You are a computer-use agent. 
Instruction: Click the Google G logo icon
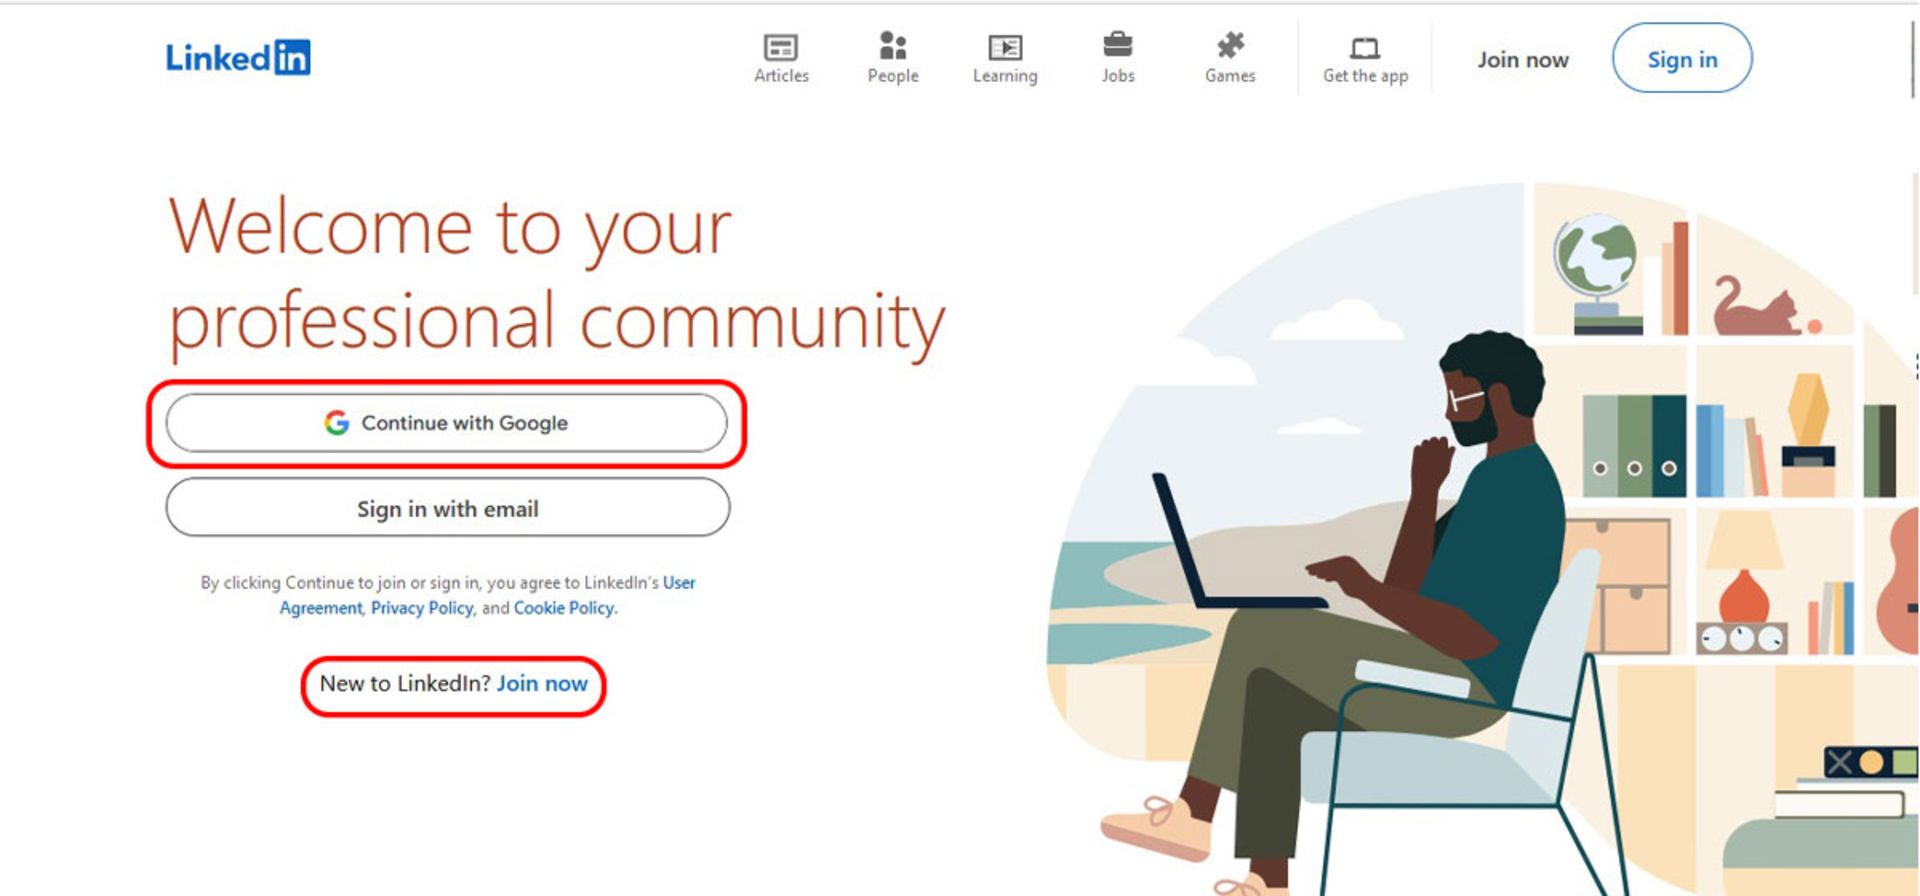[x=337, y=423]
